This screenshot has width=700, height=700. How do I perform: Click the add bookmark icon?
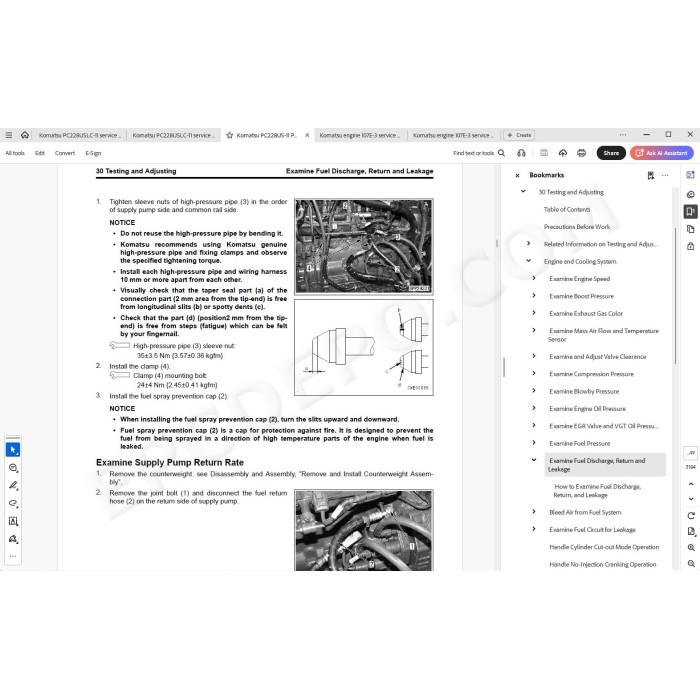[x=650, y=175]
